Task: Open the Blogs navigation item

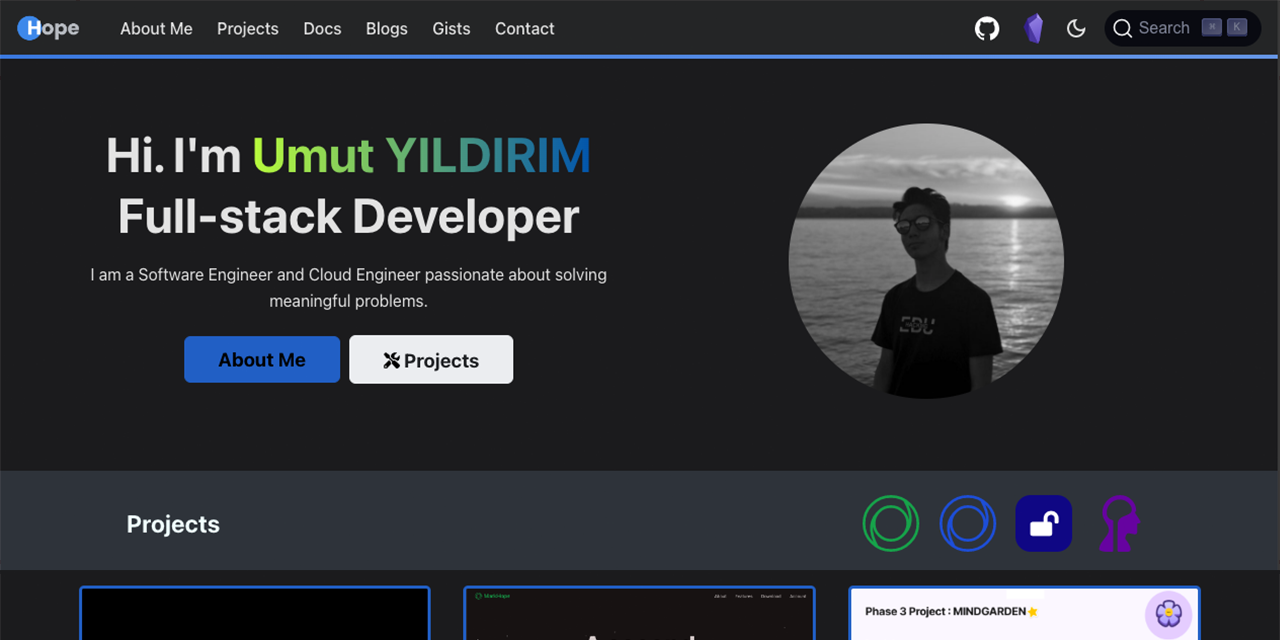Action: (x=386, y=28)
